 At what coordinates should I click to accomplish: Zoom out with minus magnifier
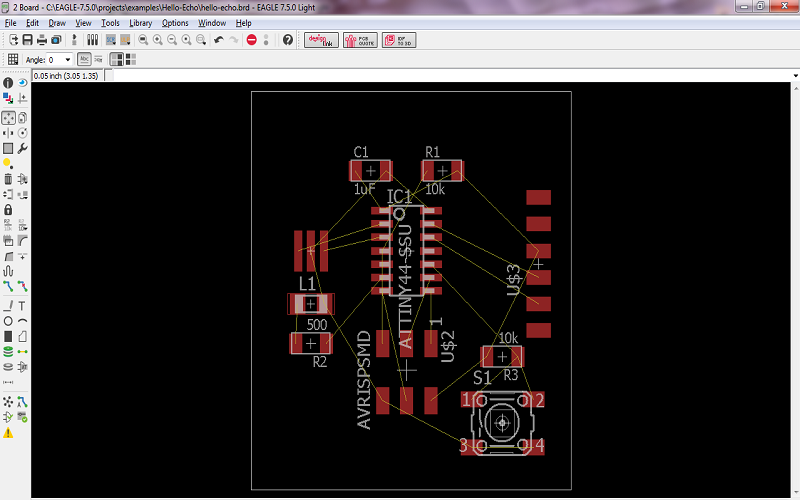(x=172, y=40)
